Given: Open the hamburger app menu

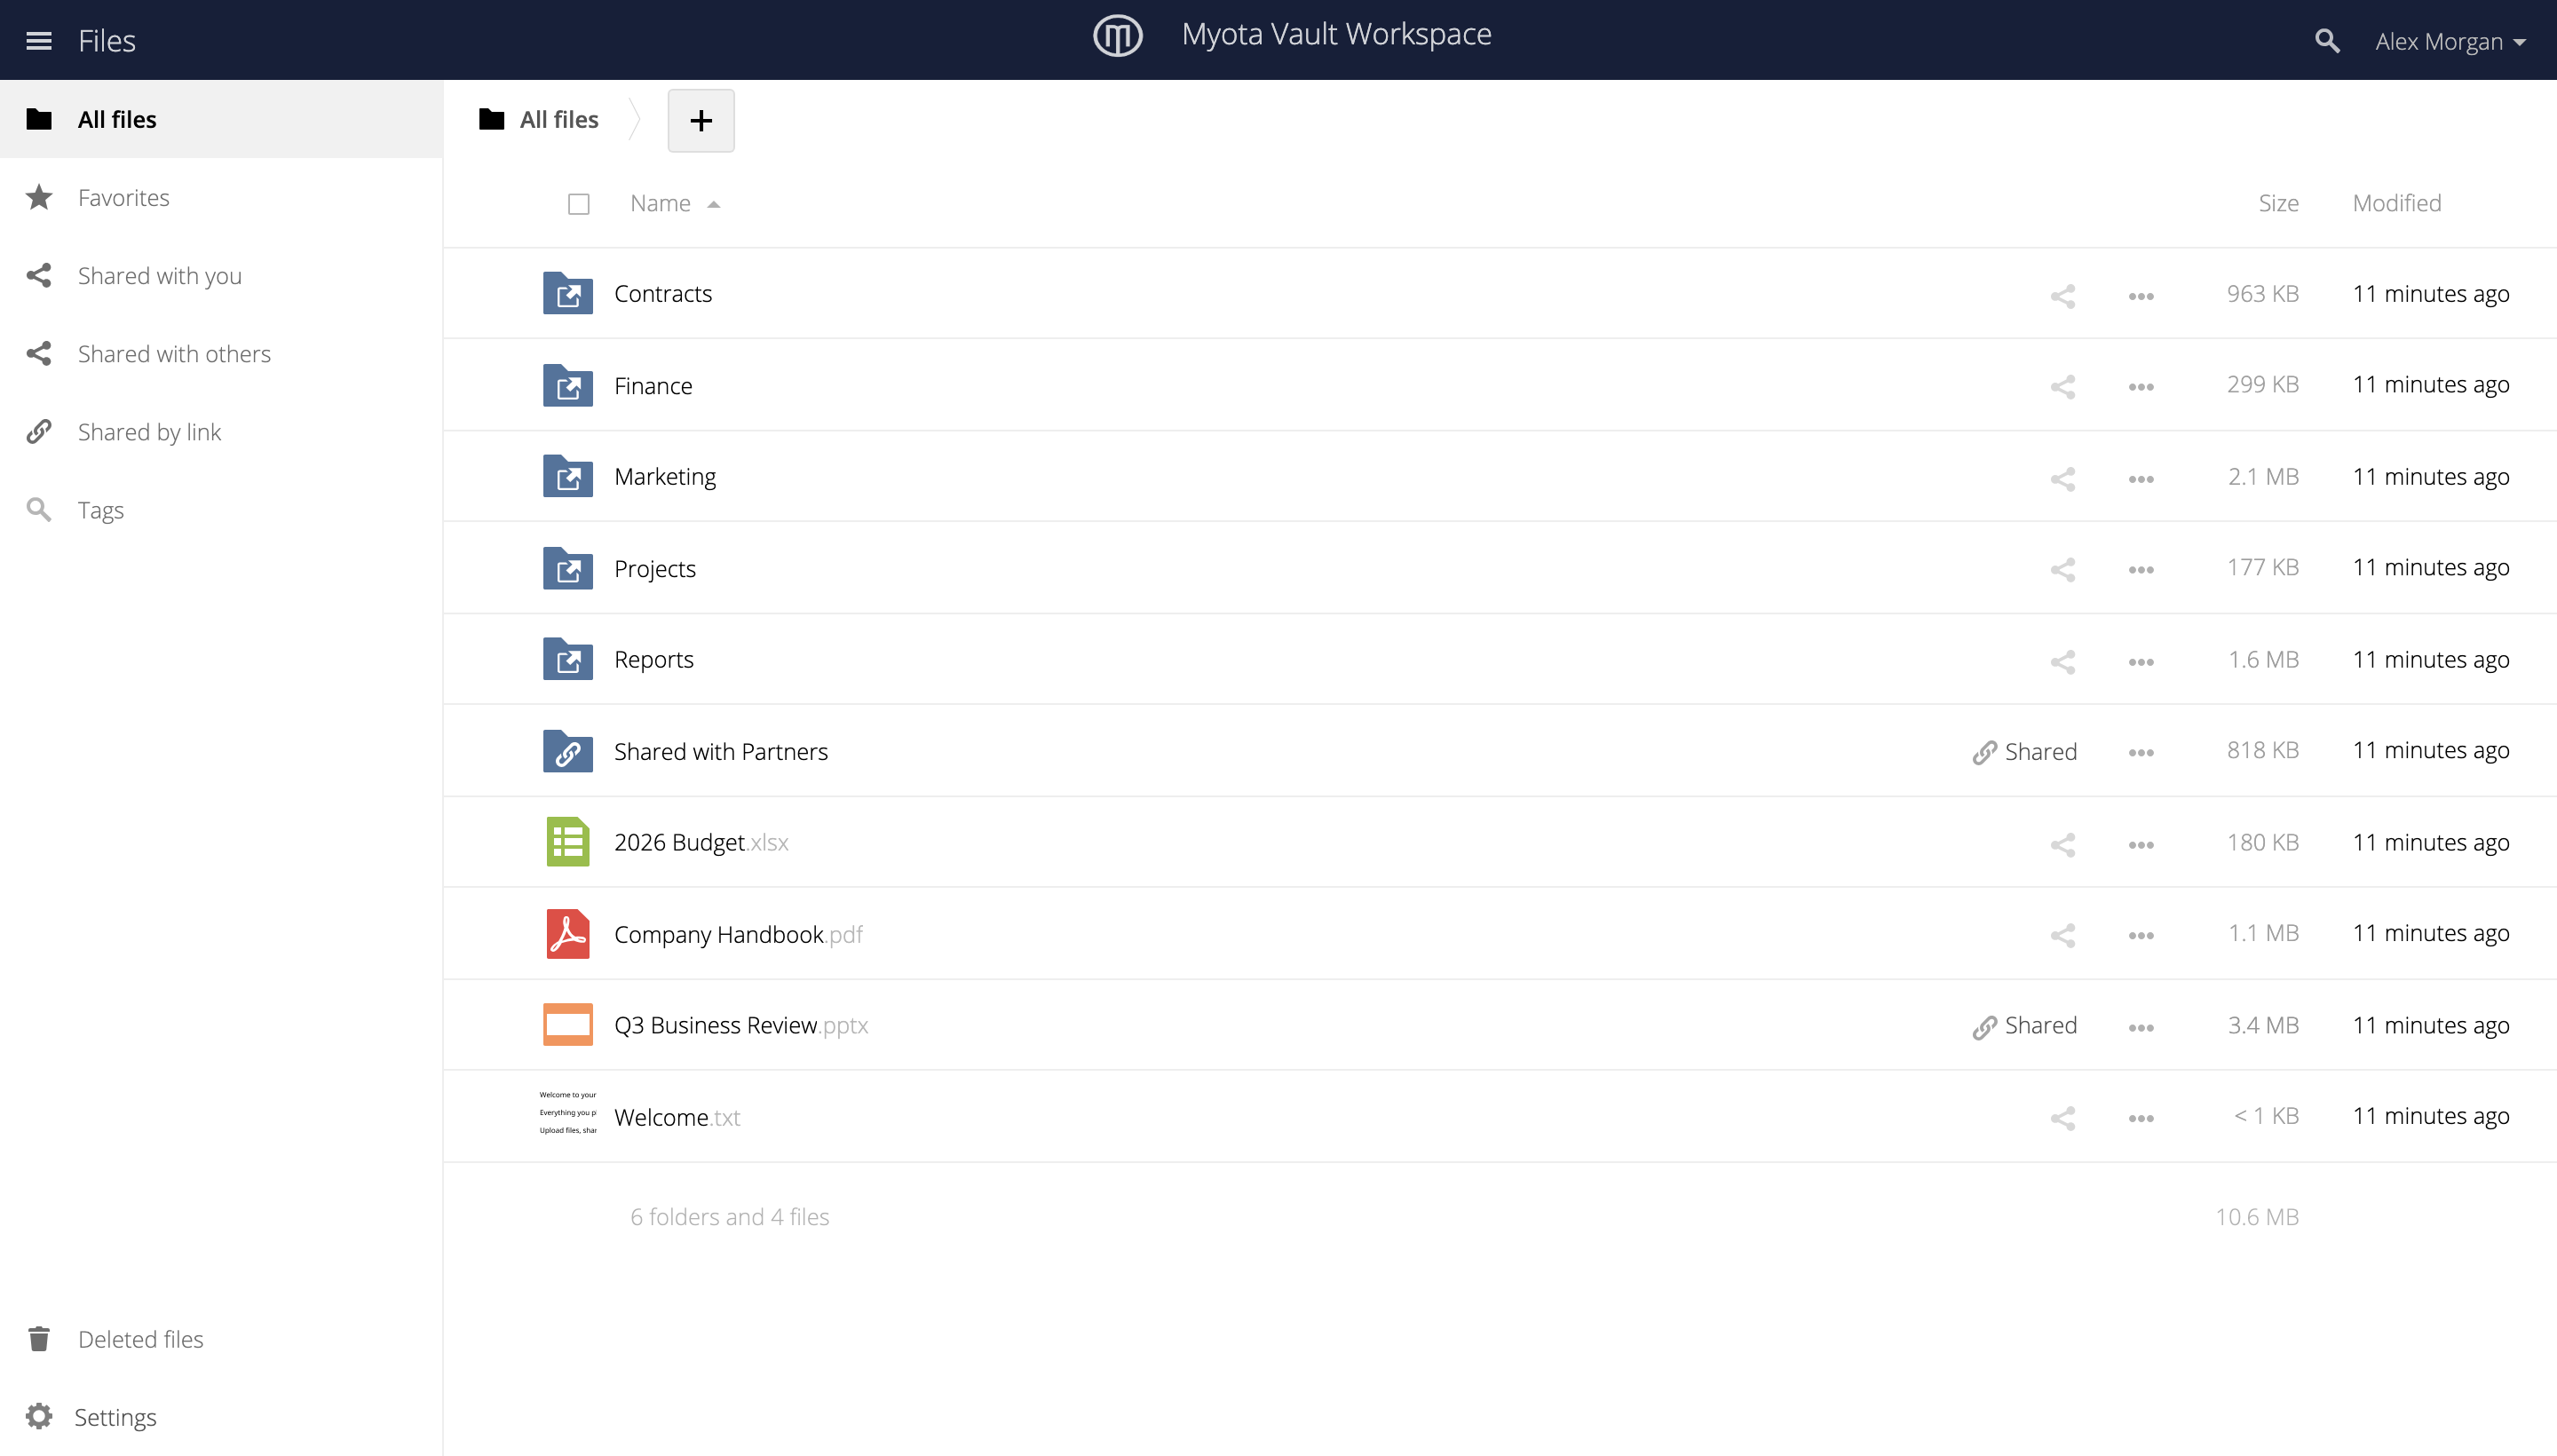Looking at the screenshot, I should 39,41.
